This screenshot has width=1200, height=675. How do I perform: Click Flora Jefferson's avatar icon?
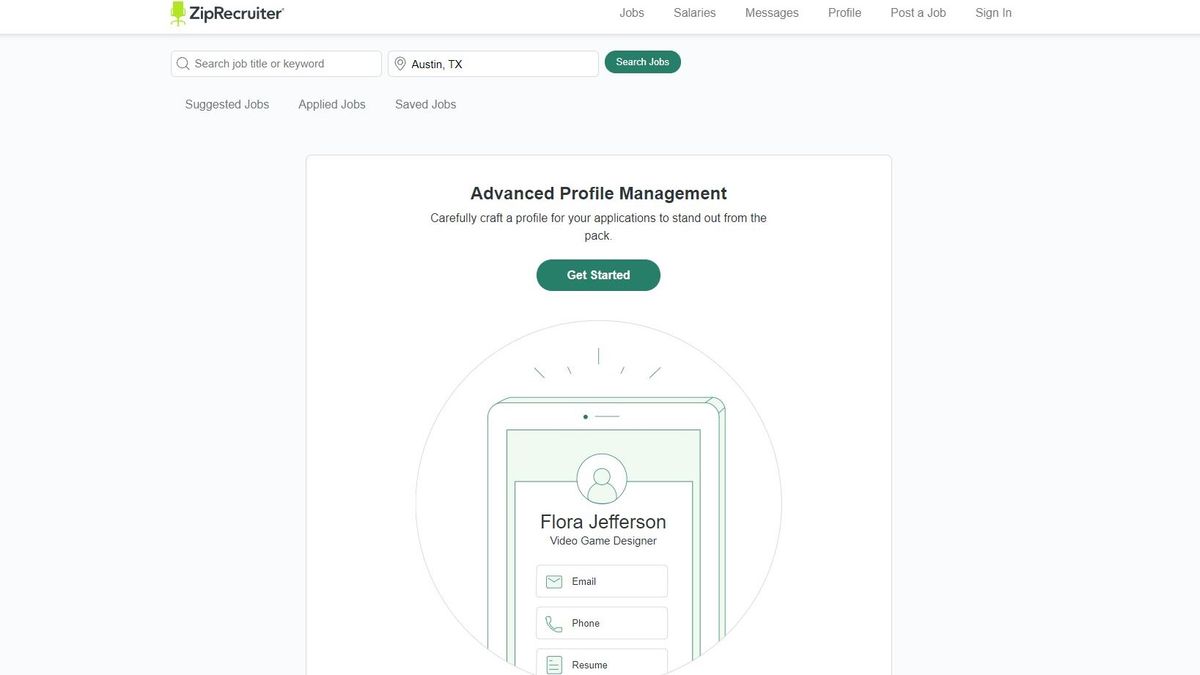click(601, 479)
